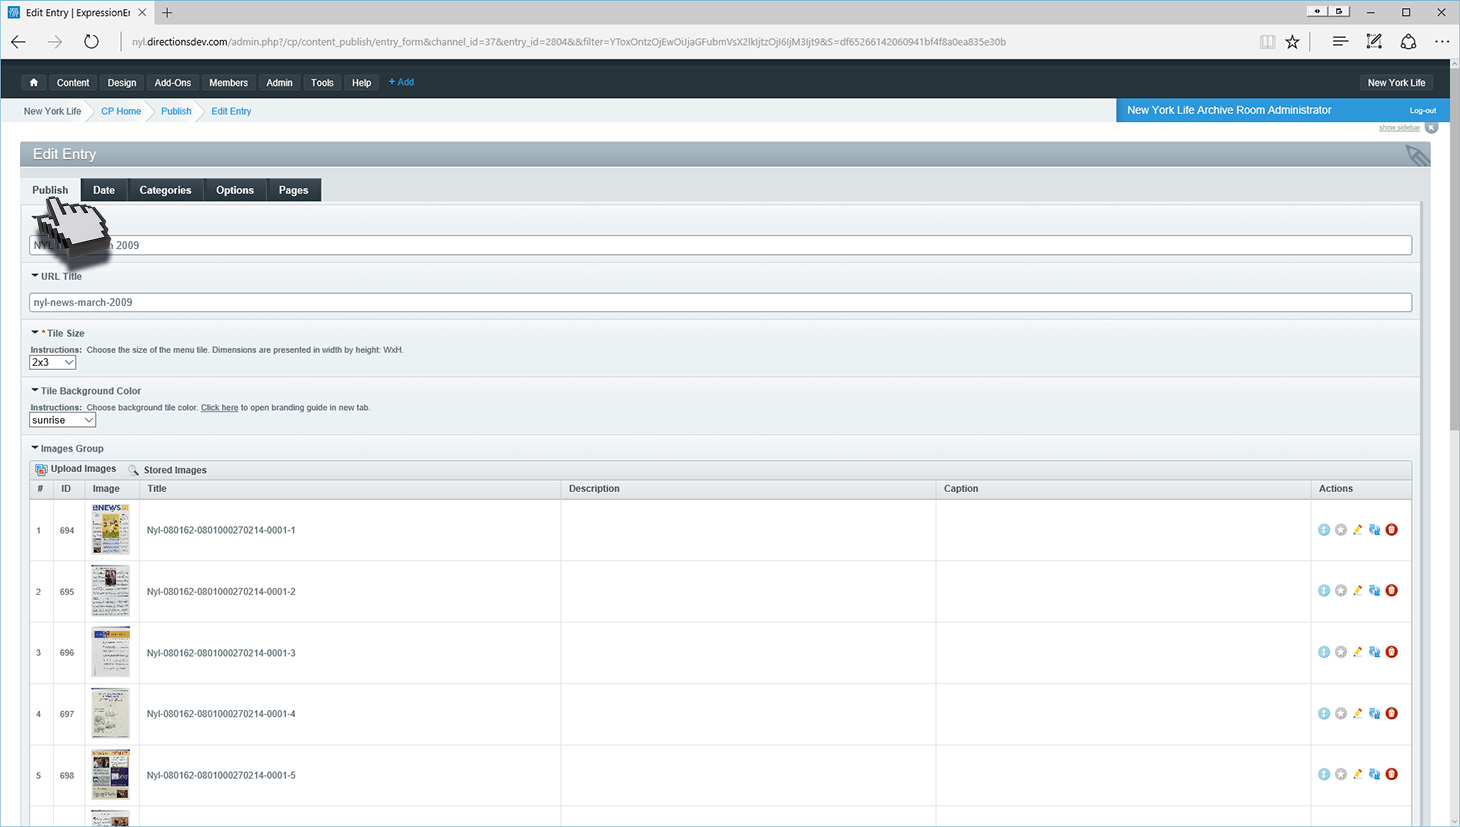Add page to favorites with star icon
This screenshot has width=1460, height=827.
(x=1293, y=42)
